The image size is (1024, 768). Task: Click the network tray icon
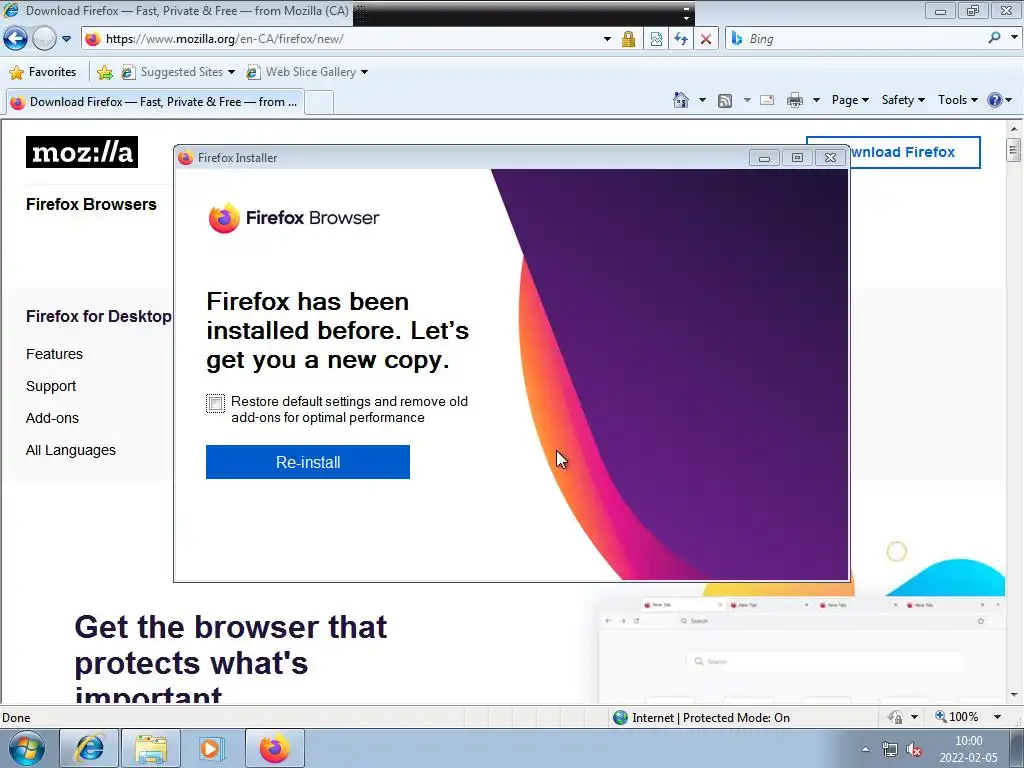(x=889, y=749)
